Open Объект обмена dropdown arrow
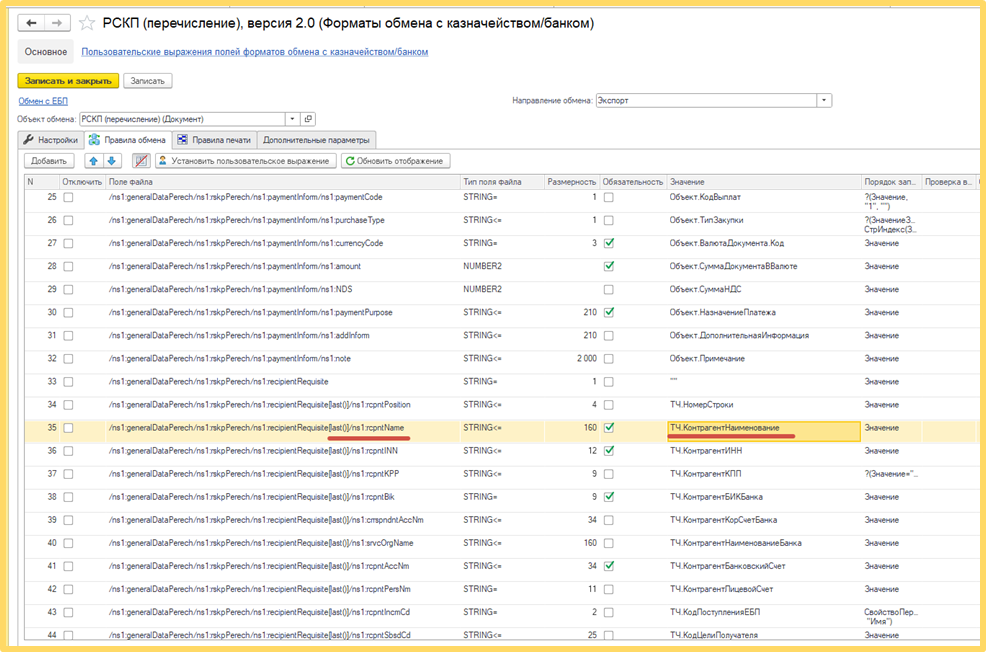 pyautogui.click(x=292, y=119)
